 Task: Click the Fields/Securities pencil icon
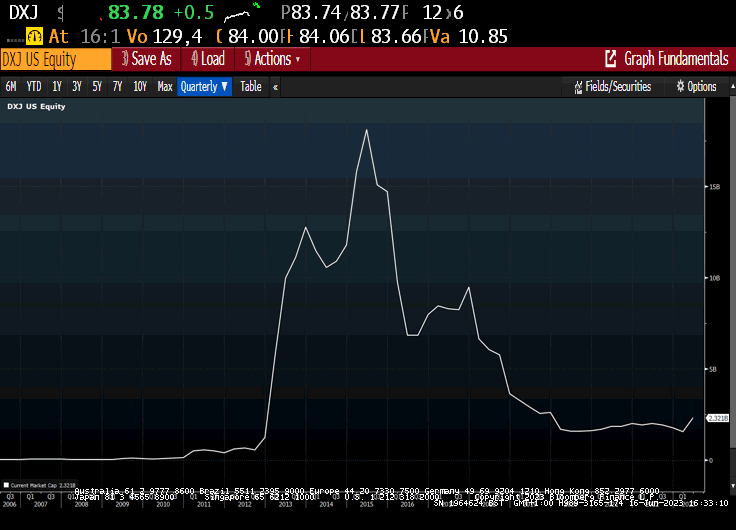[x=579, y=87]
